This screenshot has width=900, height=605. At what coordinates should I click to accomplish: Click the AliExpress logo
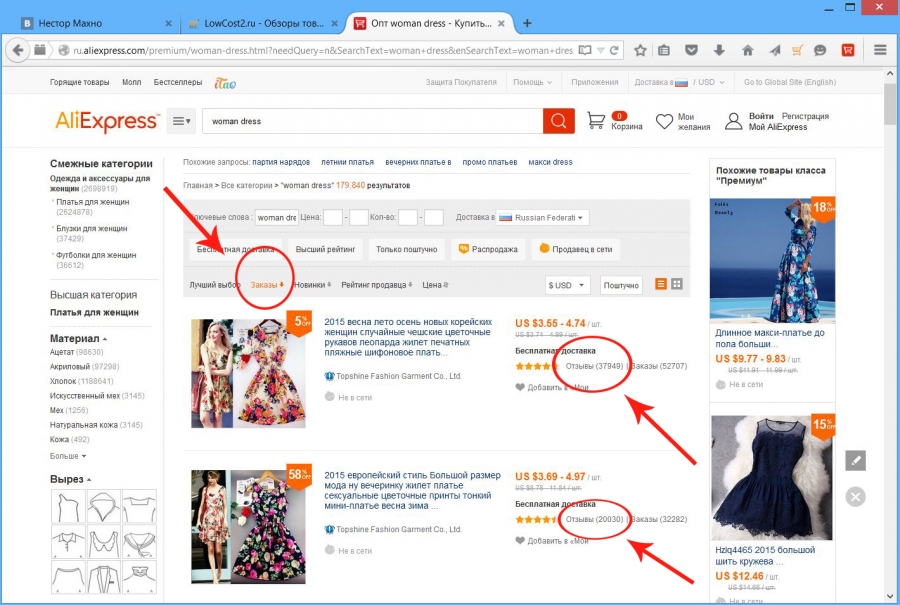pos(107,121)
